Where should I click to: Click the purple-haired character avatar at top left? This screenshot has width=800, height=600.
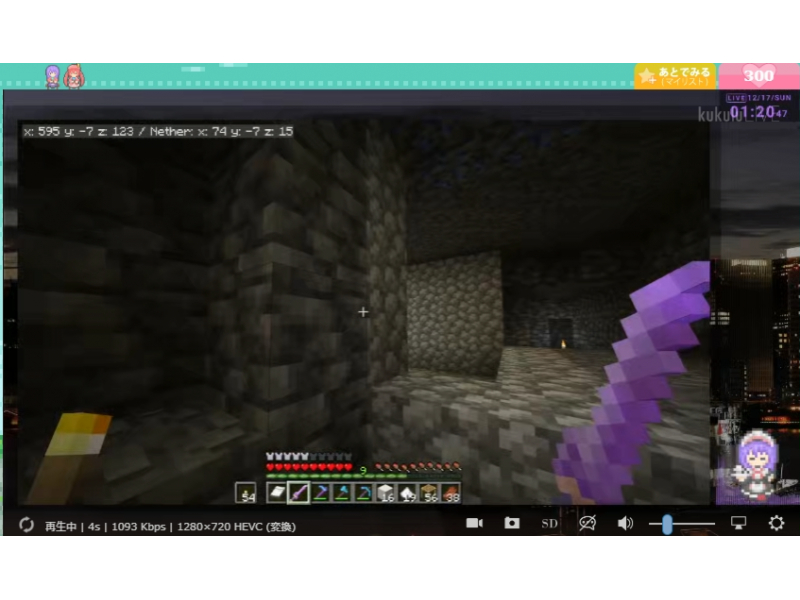(x=52, y=76)
